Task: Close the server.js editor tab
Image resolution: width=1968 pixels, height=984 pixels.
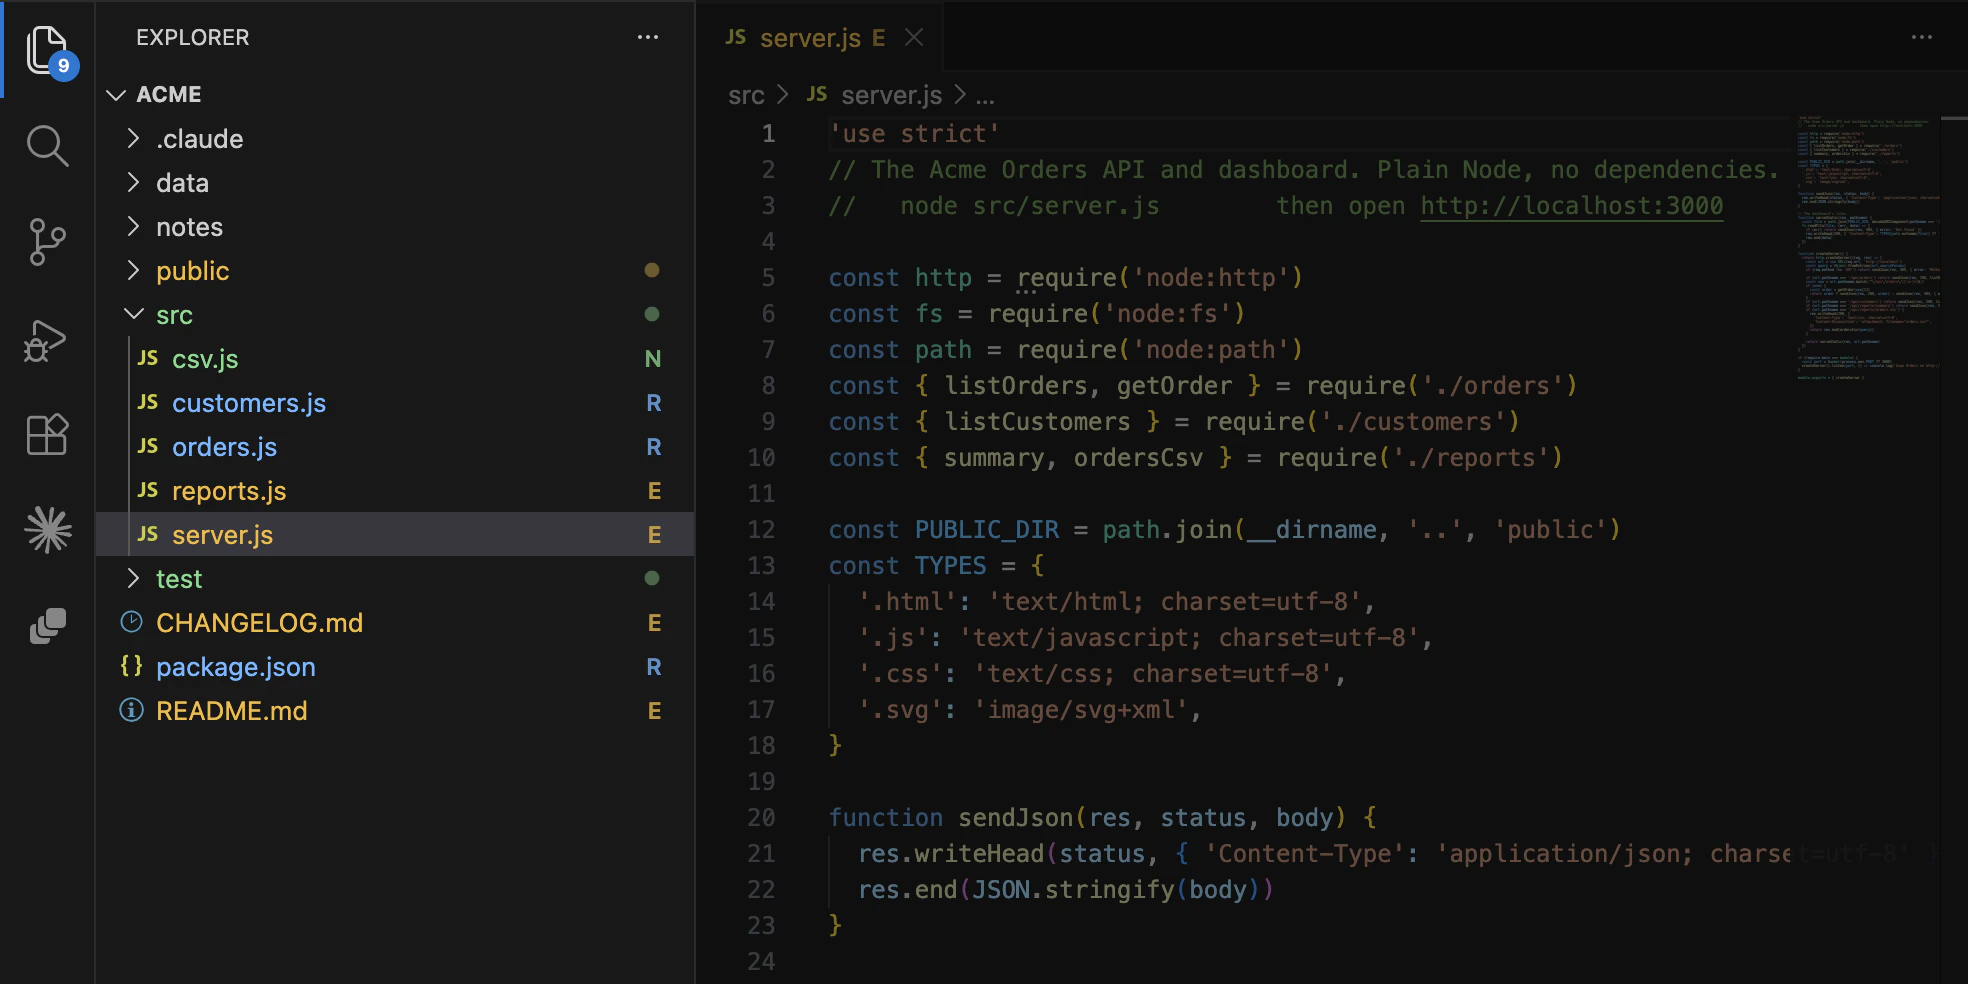Action: click(913, 38)
